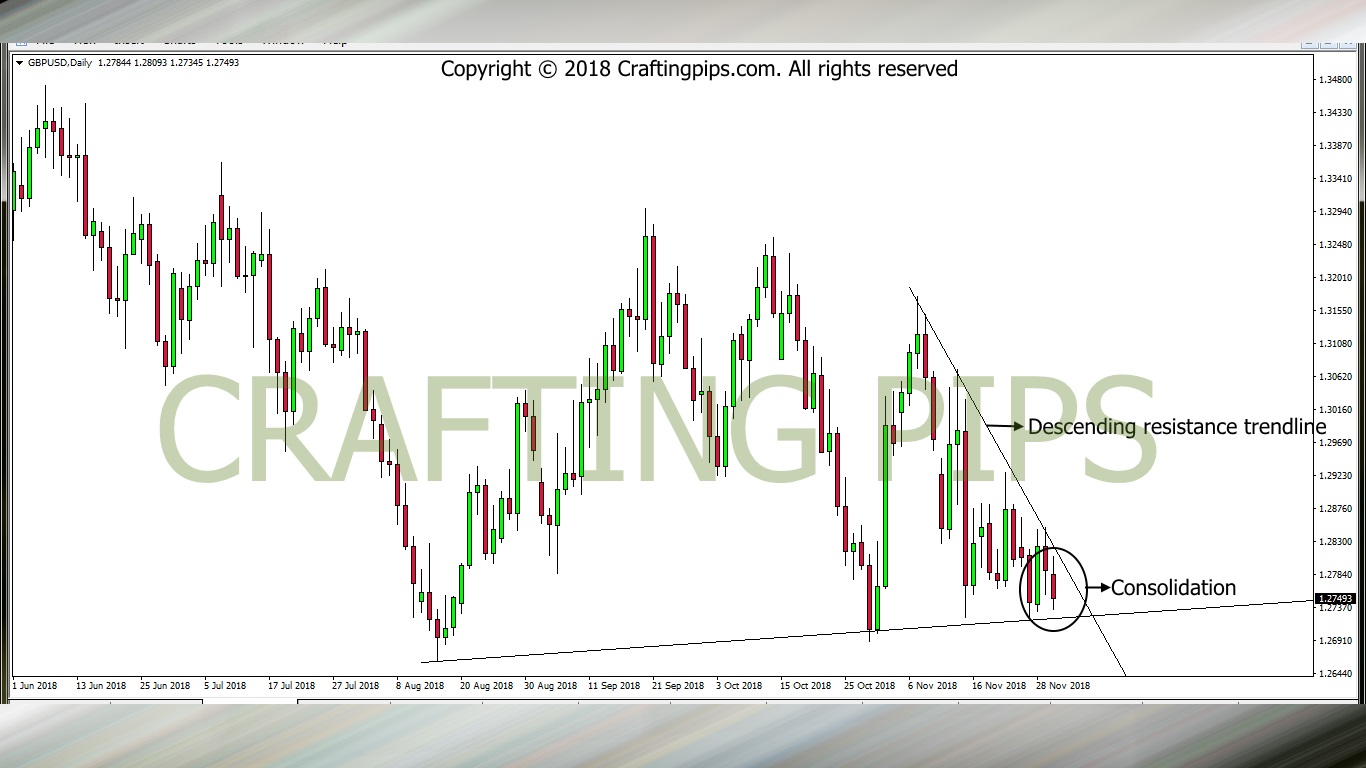1366x768 pixels.
Task: Click the 1.32940 price axis value
Action: point(1336,211)
